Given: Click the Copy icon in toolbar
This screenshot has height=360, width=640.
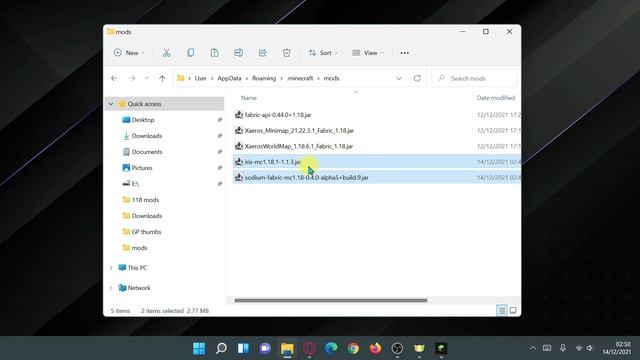Looking at the screenshot, I should point(191,53).
